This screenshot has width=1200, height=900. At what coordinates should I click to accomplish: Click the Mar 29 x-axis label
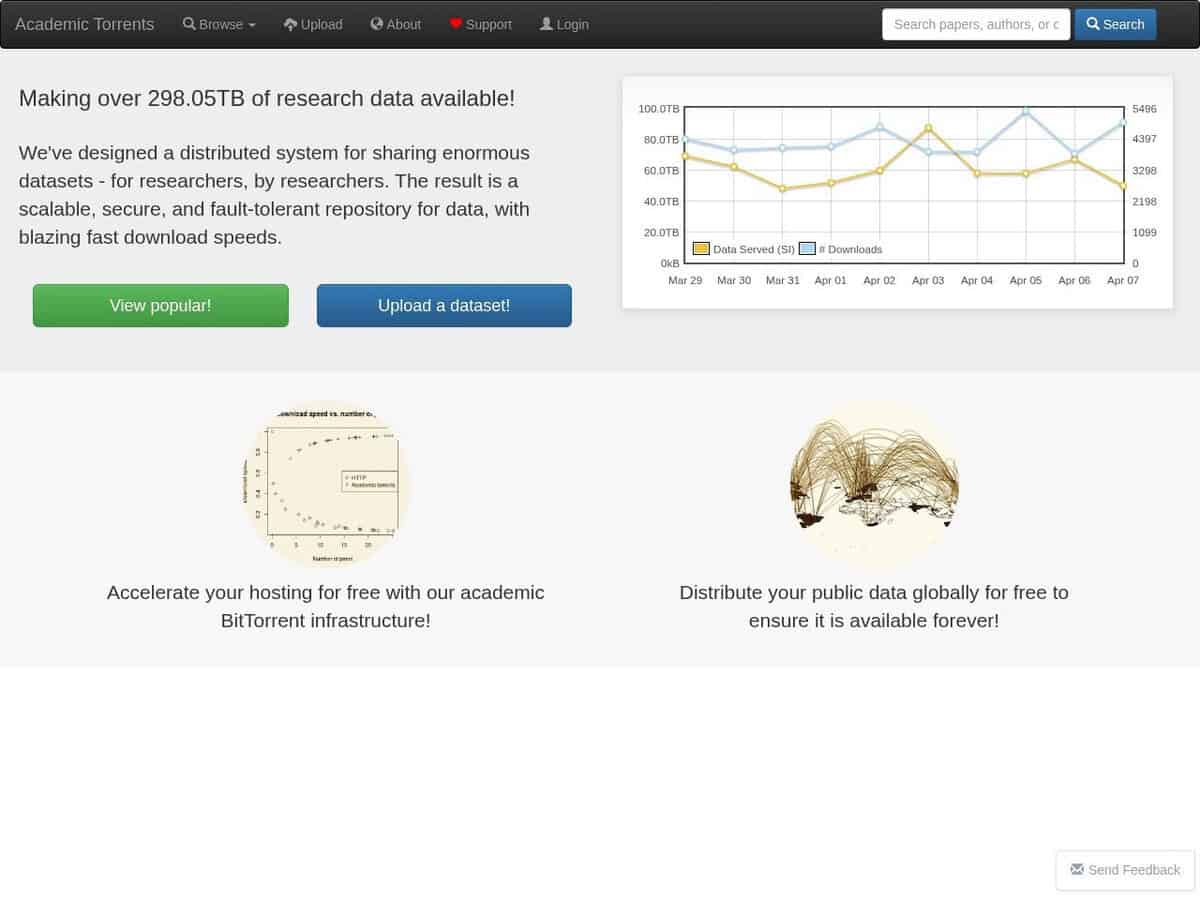click(x=685, y=280)
